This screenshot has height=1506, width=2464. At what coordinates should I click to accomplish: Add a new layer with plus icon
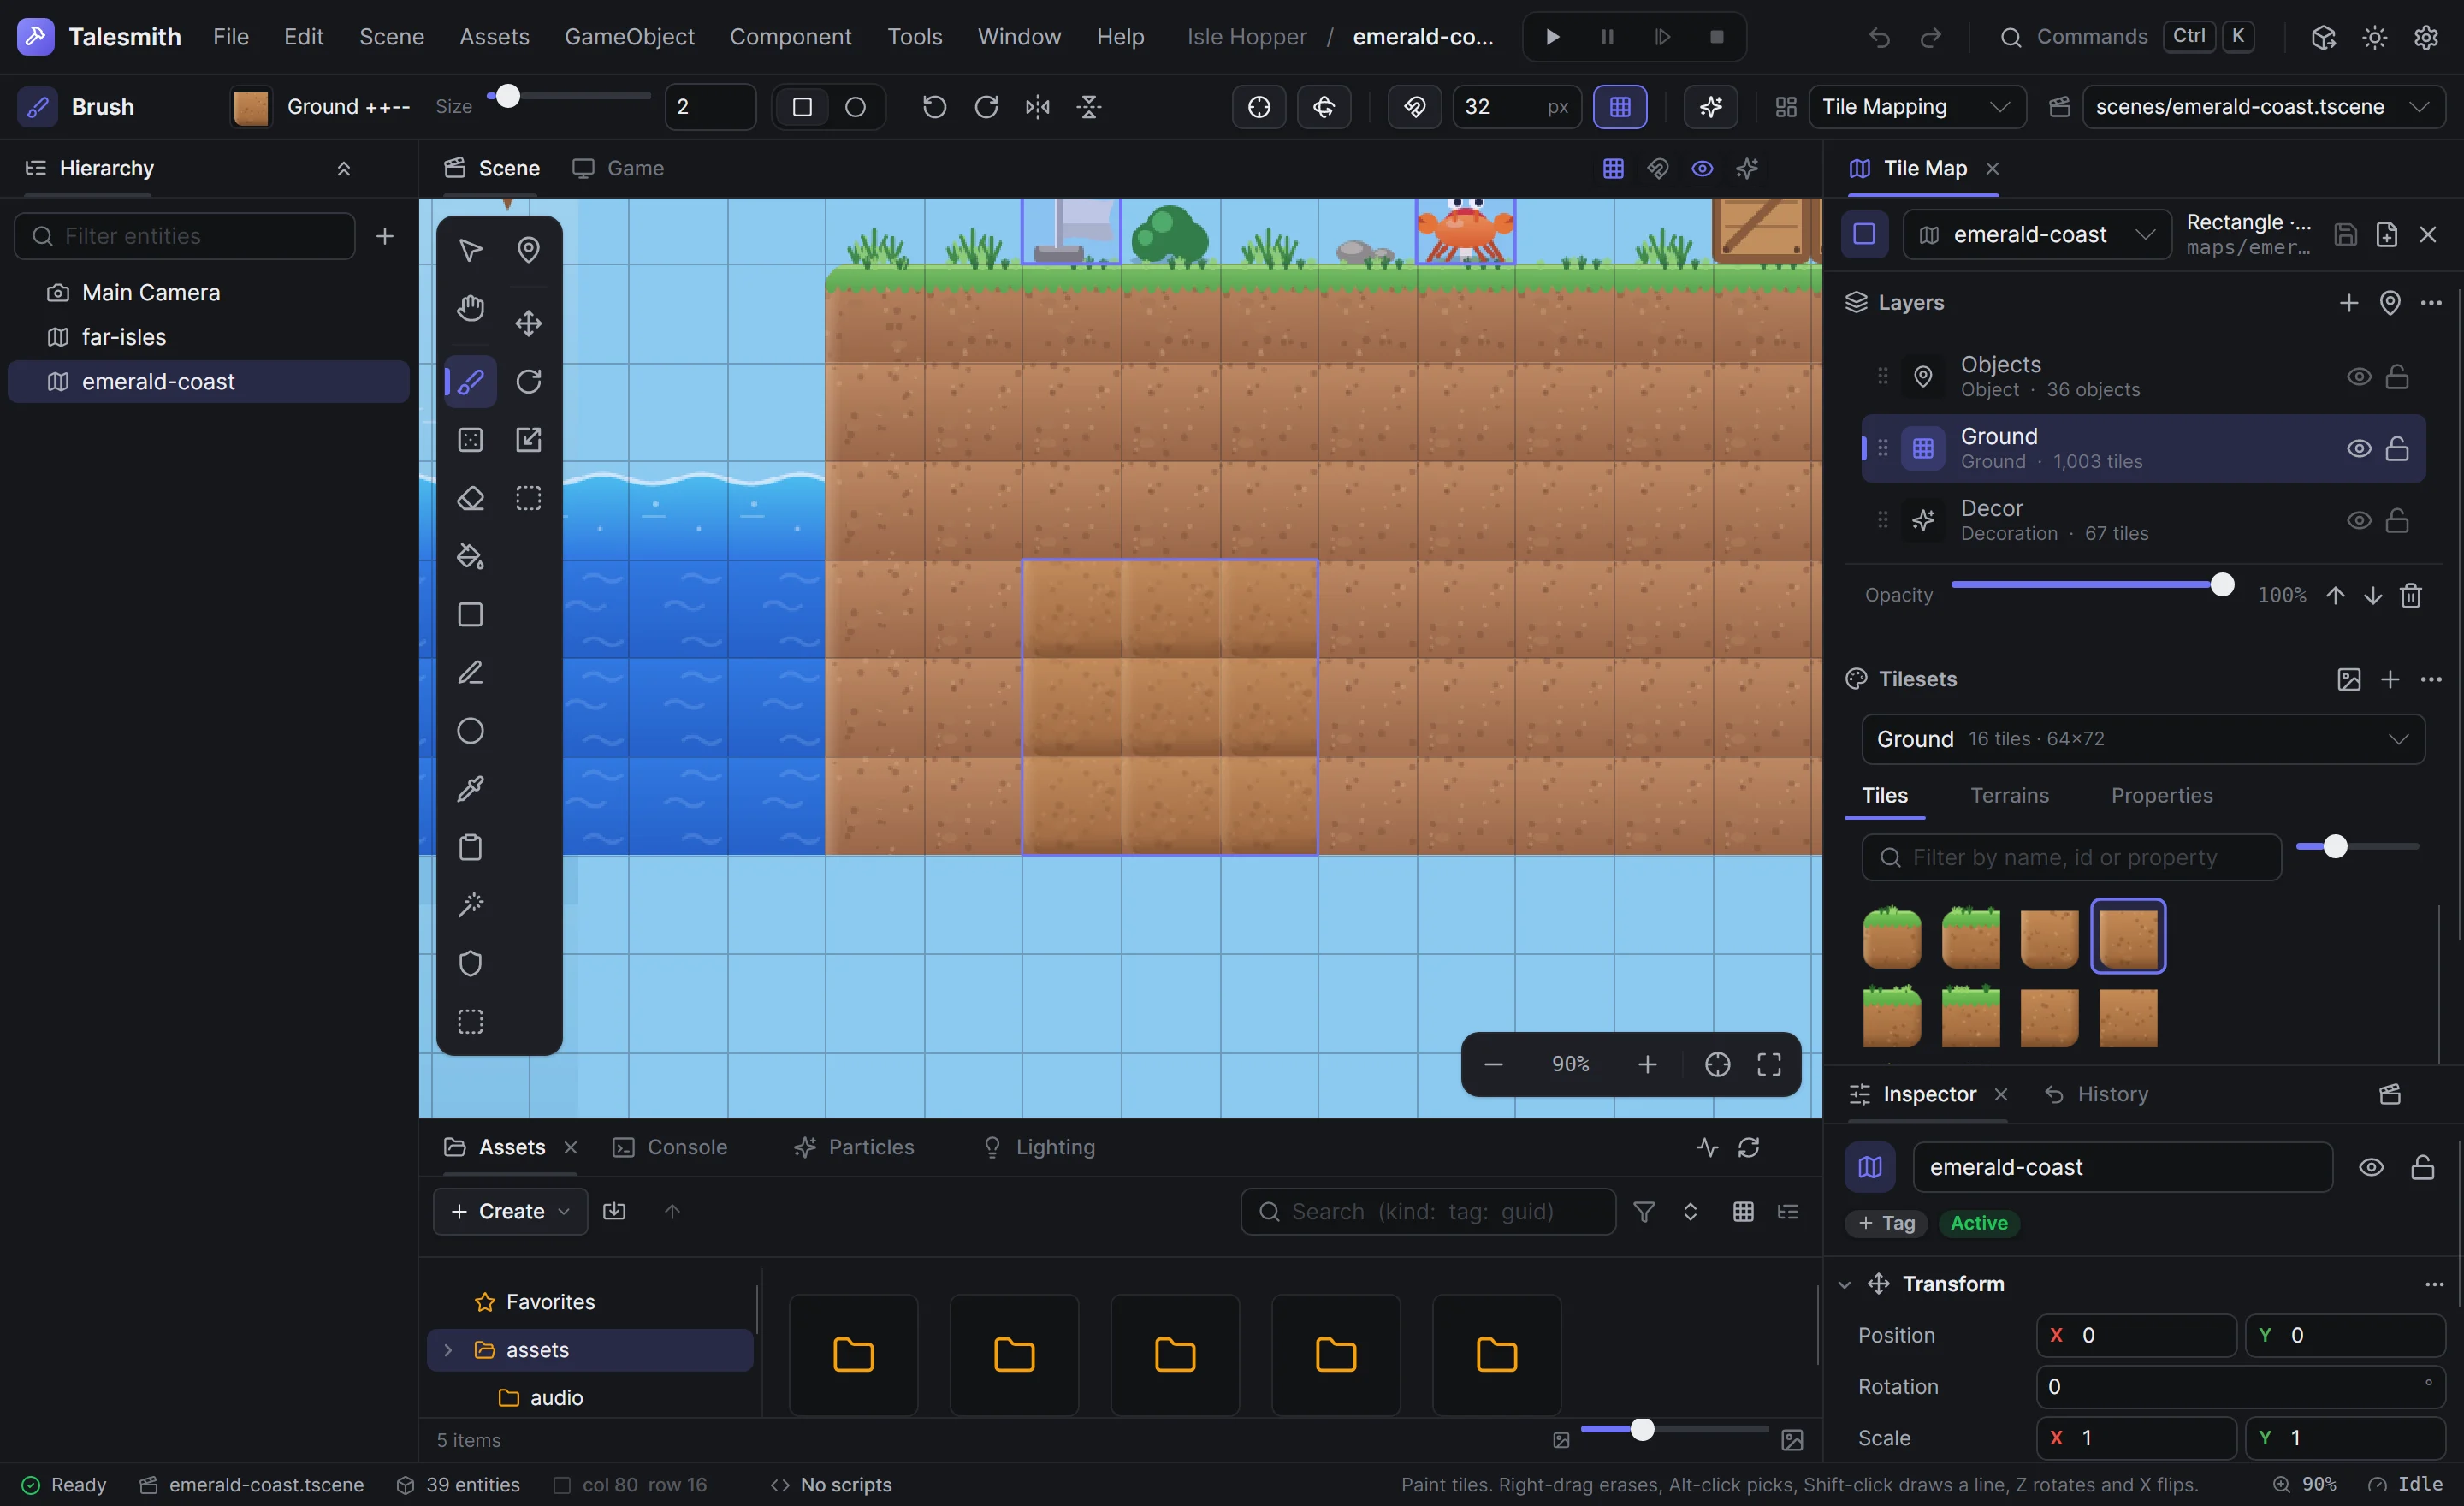tap(2348, 303)
